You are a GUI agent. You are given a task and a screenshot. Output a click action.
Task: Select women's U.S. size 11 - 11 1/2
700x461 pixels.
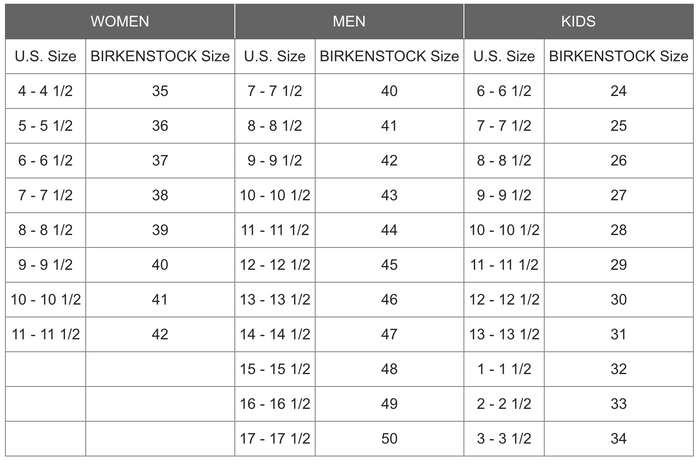point(46,334)
